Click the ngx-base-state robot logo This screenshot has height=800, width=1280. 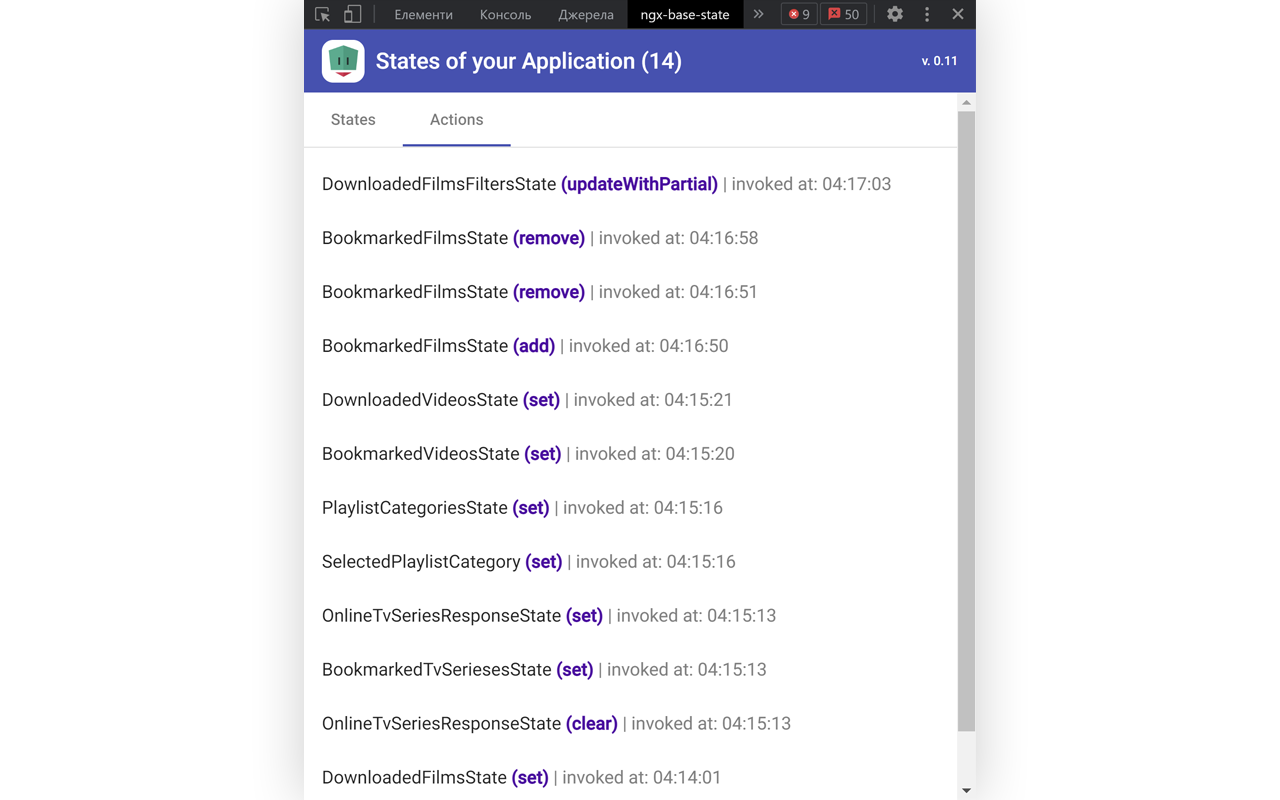343,61
